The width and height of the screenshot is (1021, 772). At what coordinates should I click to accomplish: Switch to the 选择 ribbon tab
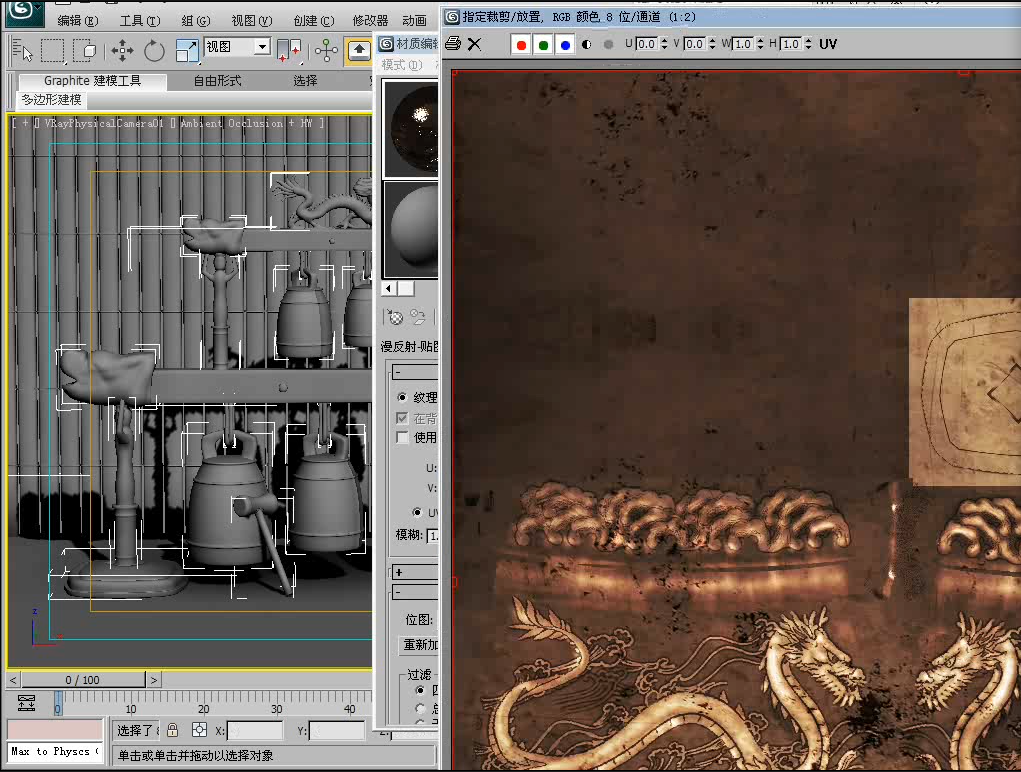click(x=305, y=81)
